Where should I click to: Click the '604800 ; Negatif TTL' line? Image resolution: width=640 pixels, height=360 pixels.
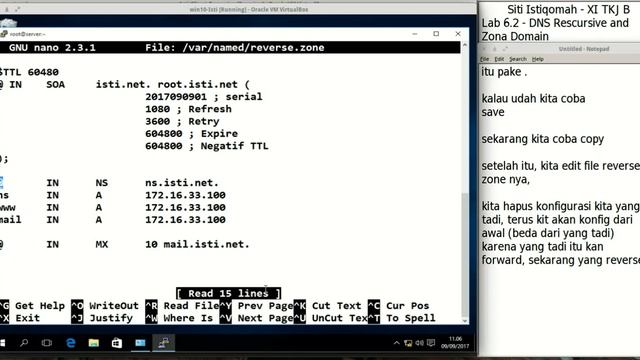(x=207, y=146)
